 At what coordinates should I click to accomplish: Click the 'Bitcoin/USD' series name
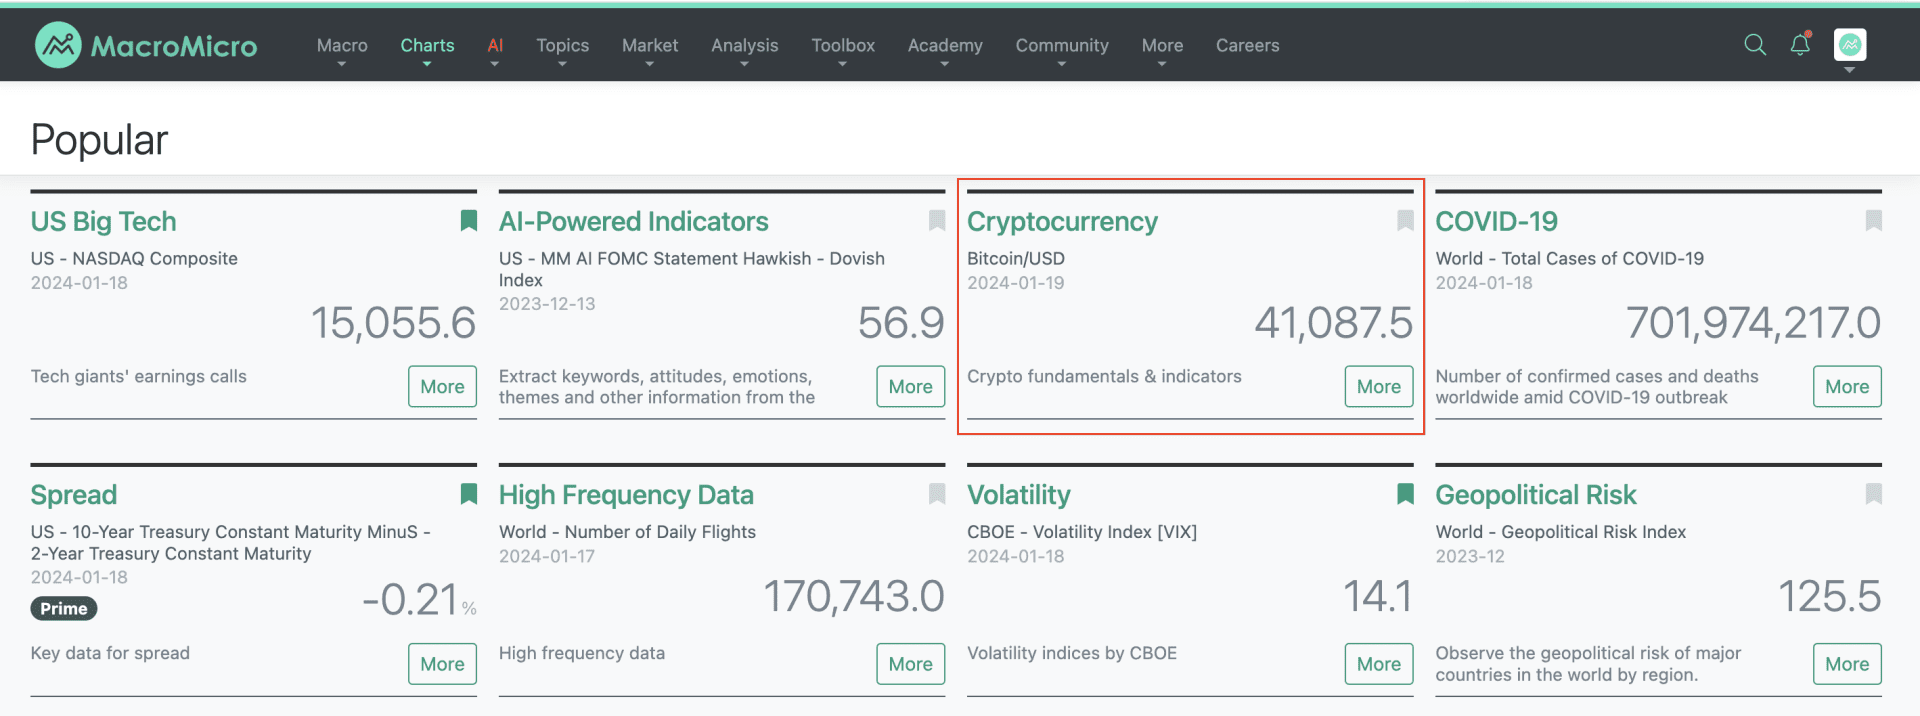click(1016, 258)
